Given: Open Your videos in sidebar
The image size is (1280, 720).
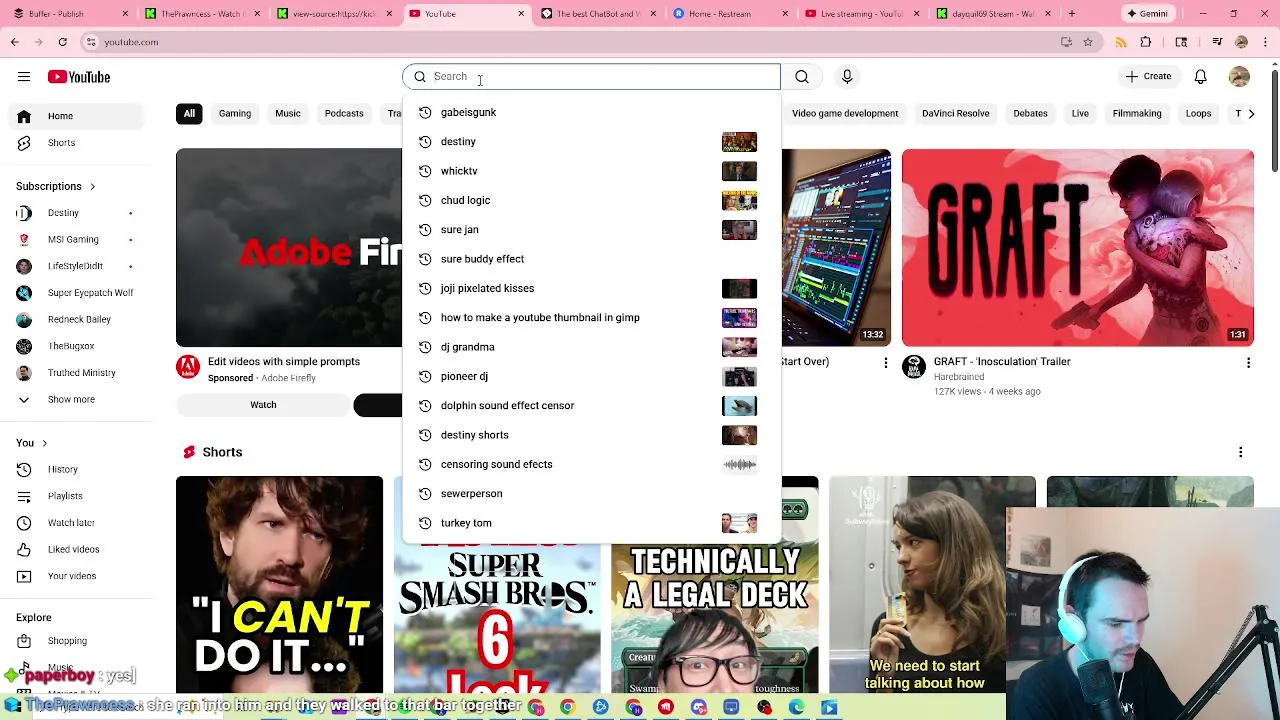Looking at the screenshot, I should [76, 576].
